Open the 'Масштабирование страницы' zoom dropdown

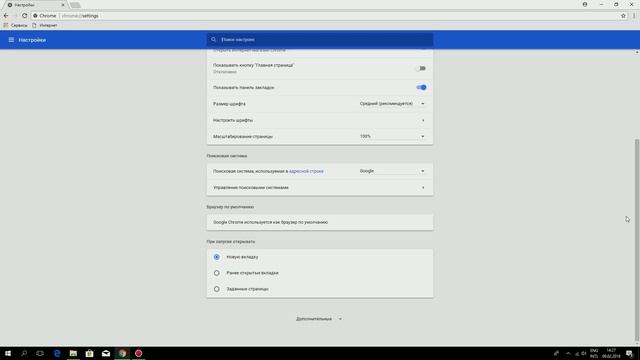point(392,136)
